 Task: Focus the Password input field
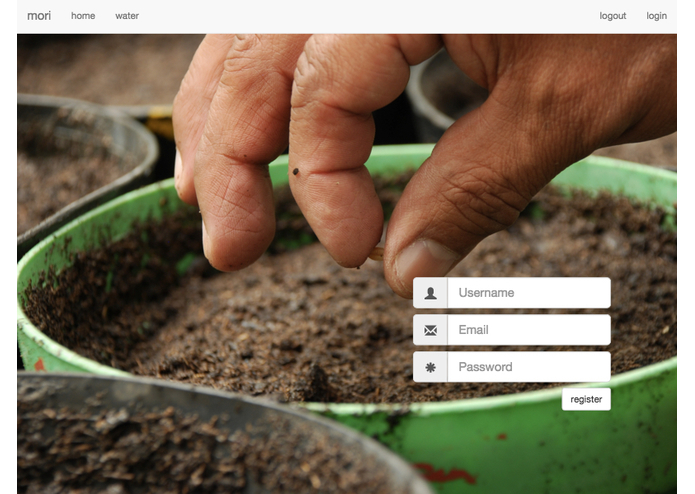529,367
